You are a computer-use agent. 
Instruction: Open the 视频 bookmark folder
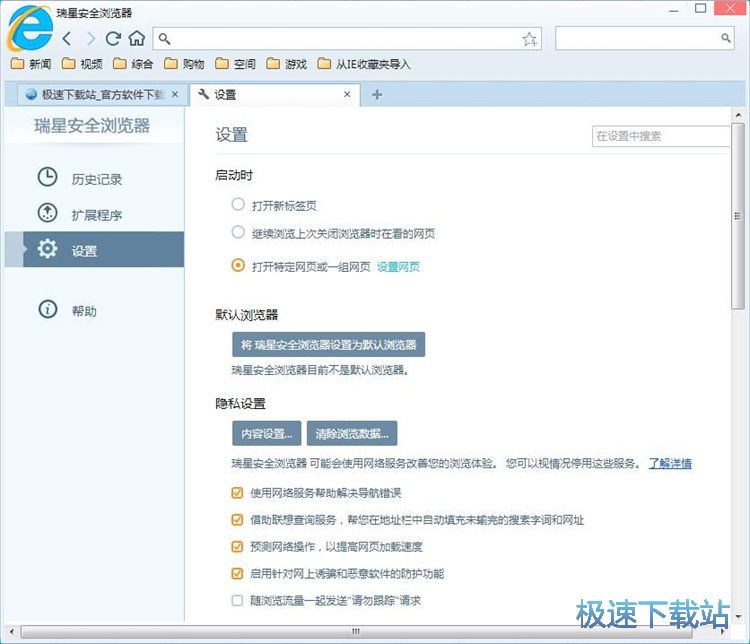pyautogui.click(x=82, y=64)
